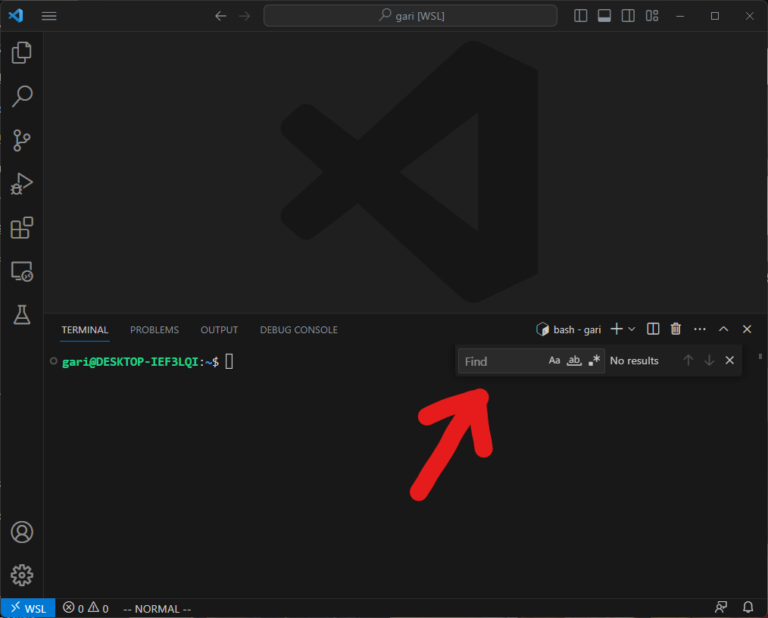Screen dimensions: 768x618
Task: Open the feedback icon in status bar
Action: pos(721,608)
